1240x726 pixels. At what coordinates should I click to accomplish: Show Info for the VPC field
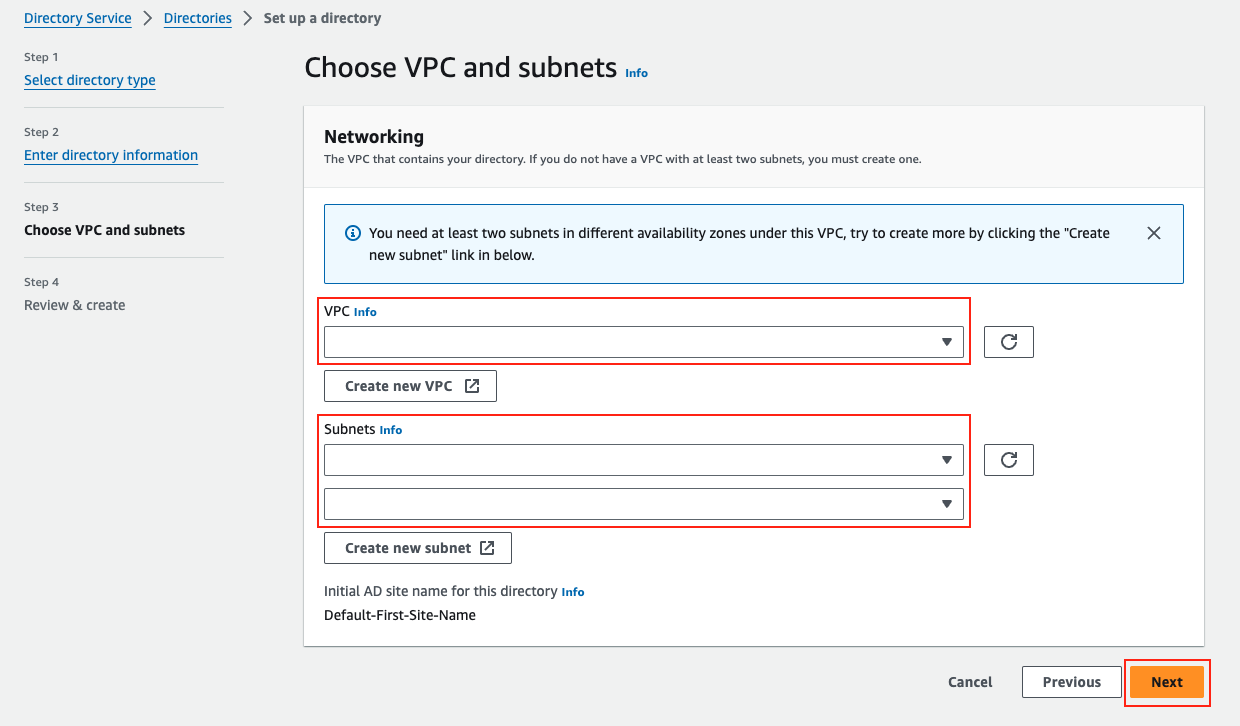click(x=365, y=312)
